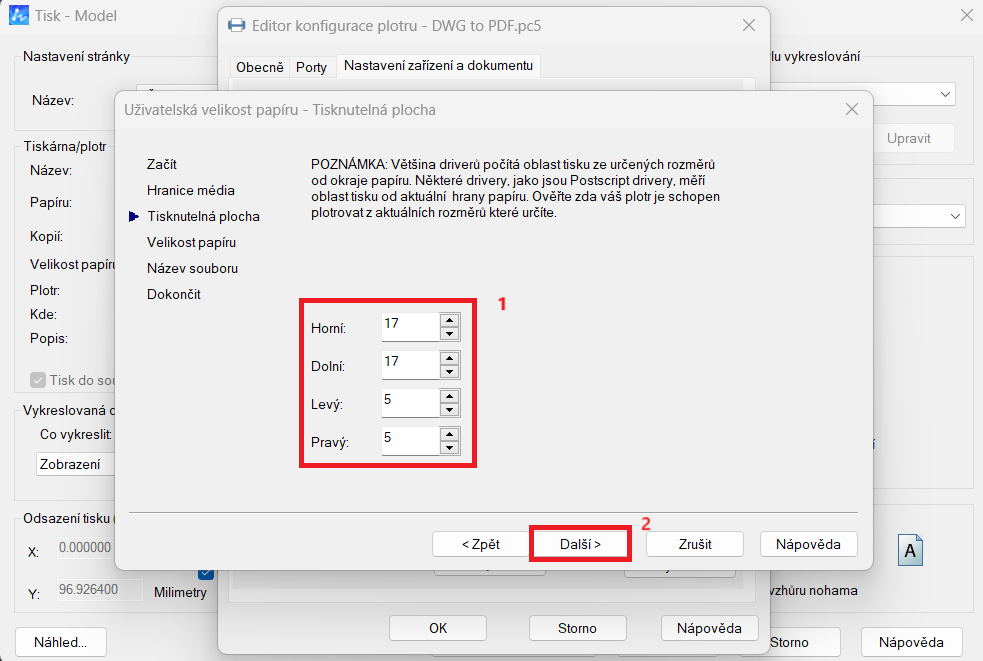The image size is (983, 661).
Task: Toggle the checkbox next to Milimetry
Action: (206, 574)
